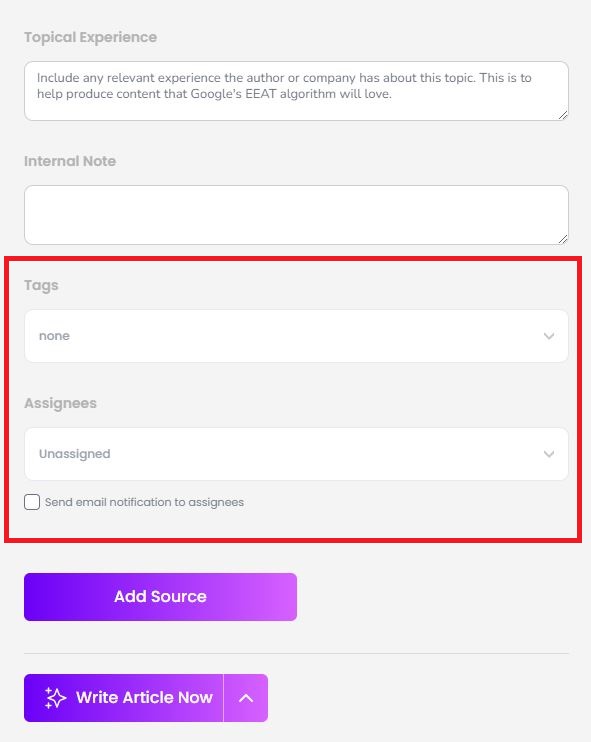Image resolution: width=591 pixels, height=742 pixels.
Task: Focus the Internal Note text area
Action: click(x=296, y=215)
